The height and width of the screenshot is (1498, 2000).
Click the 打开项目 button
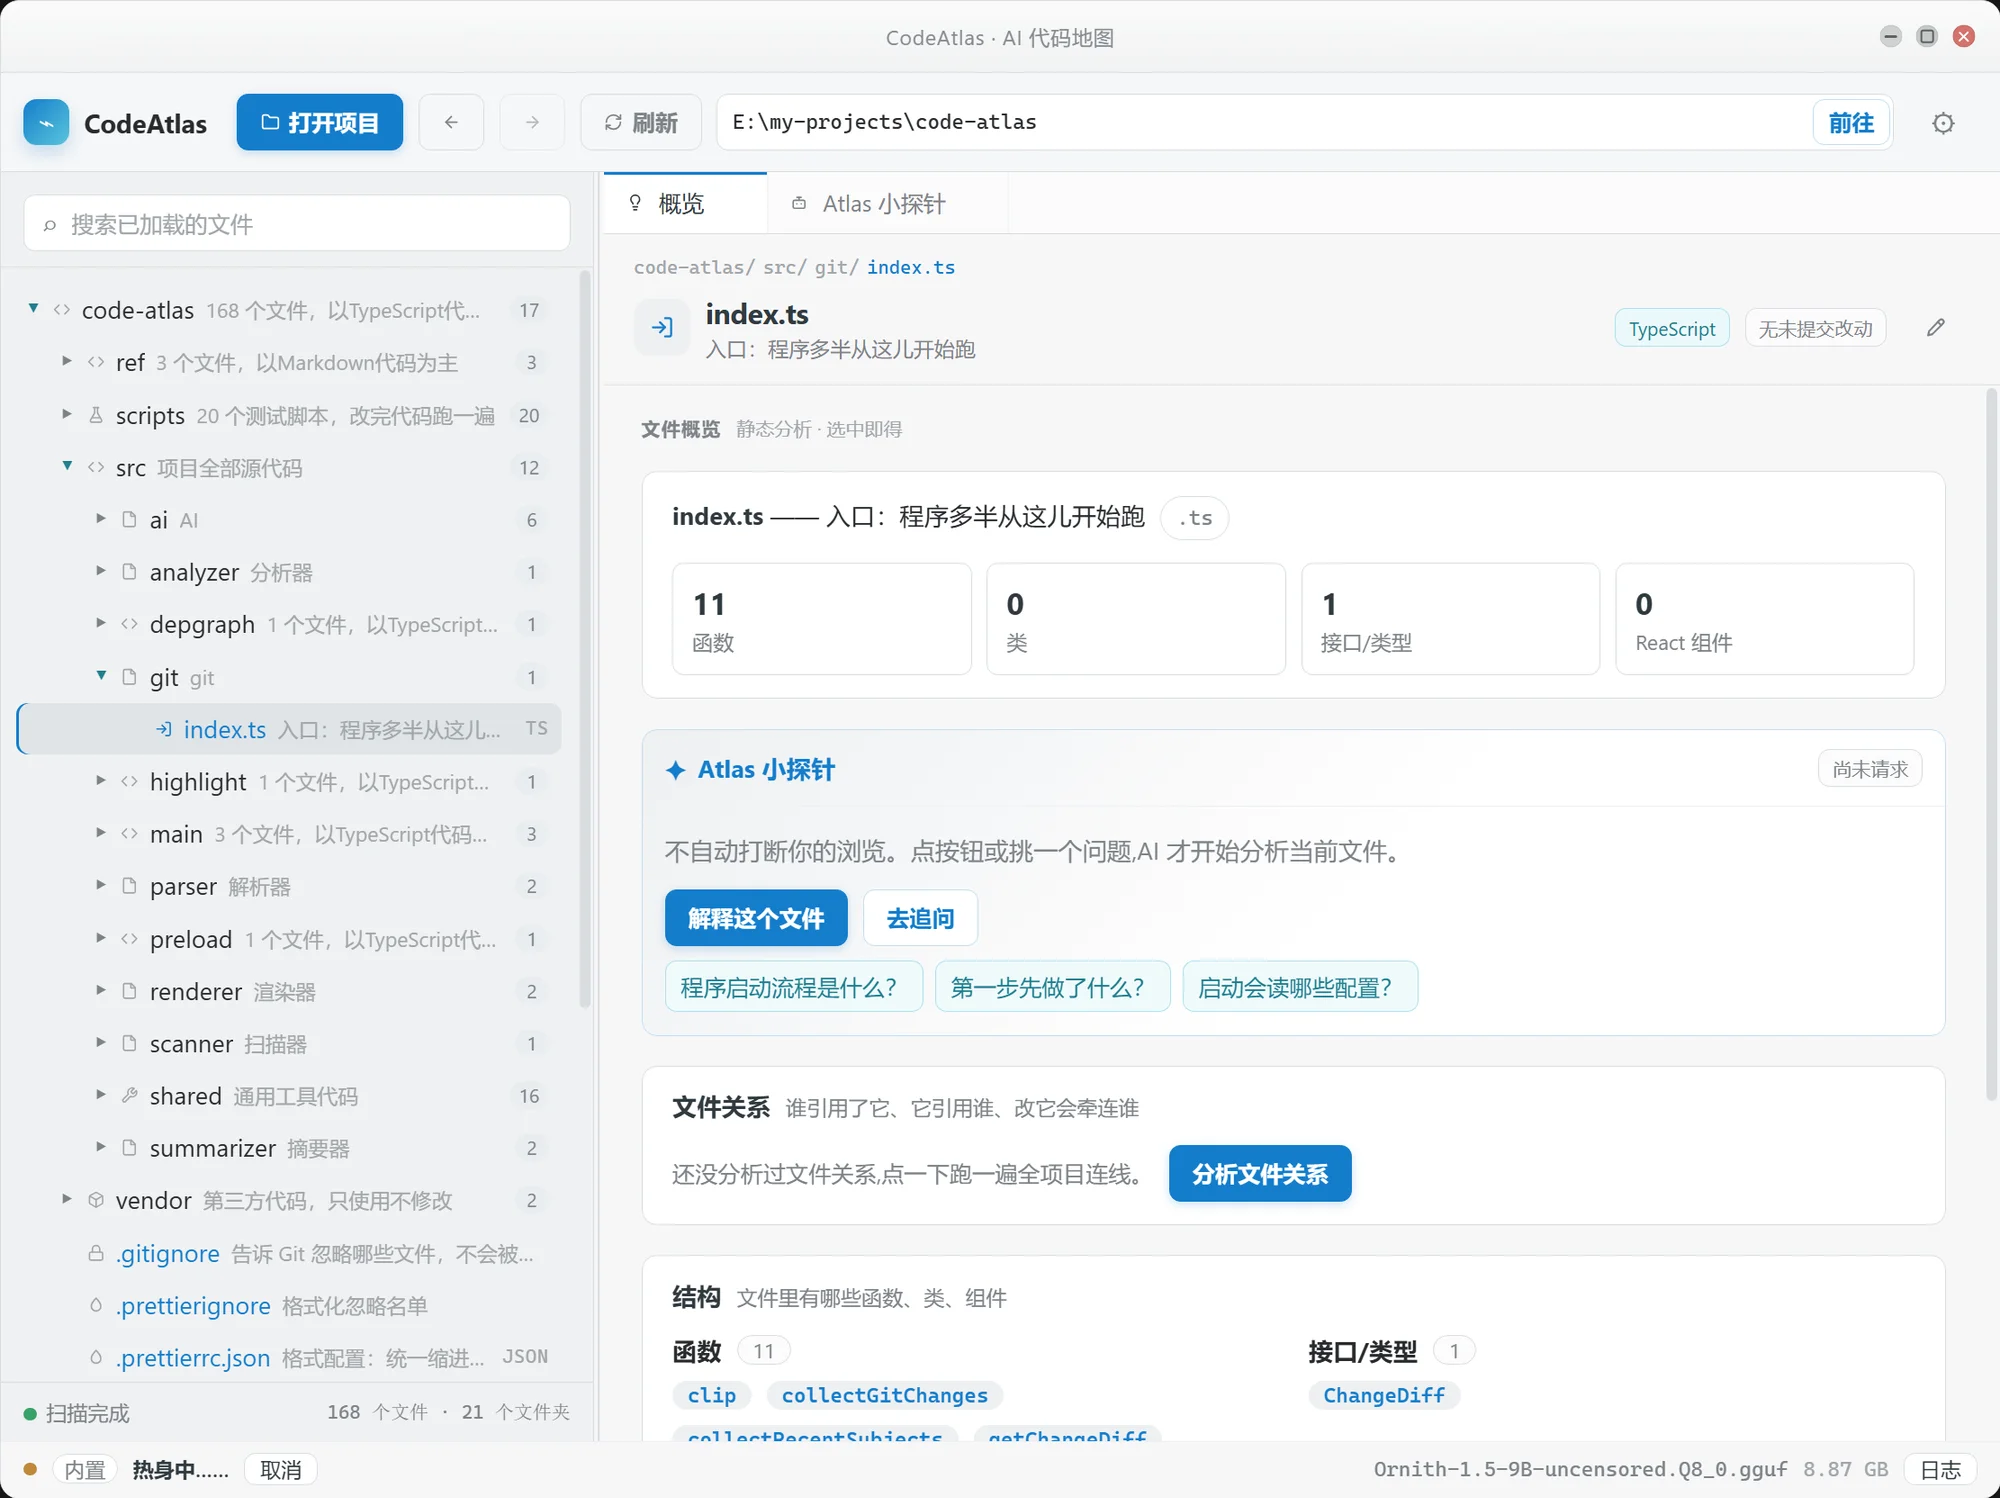coord(320,122)
